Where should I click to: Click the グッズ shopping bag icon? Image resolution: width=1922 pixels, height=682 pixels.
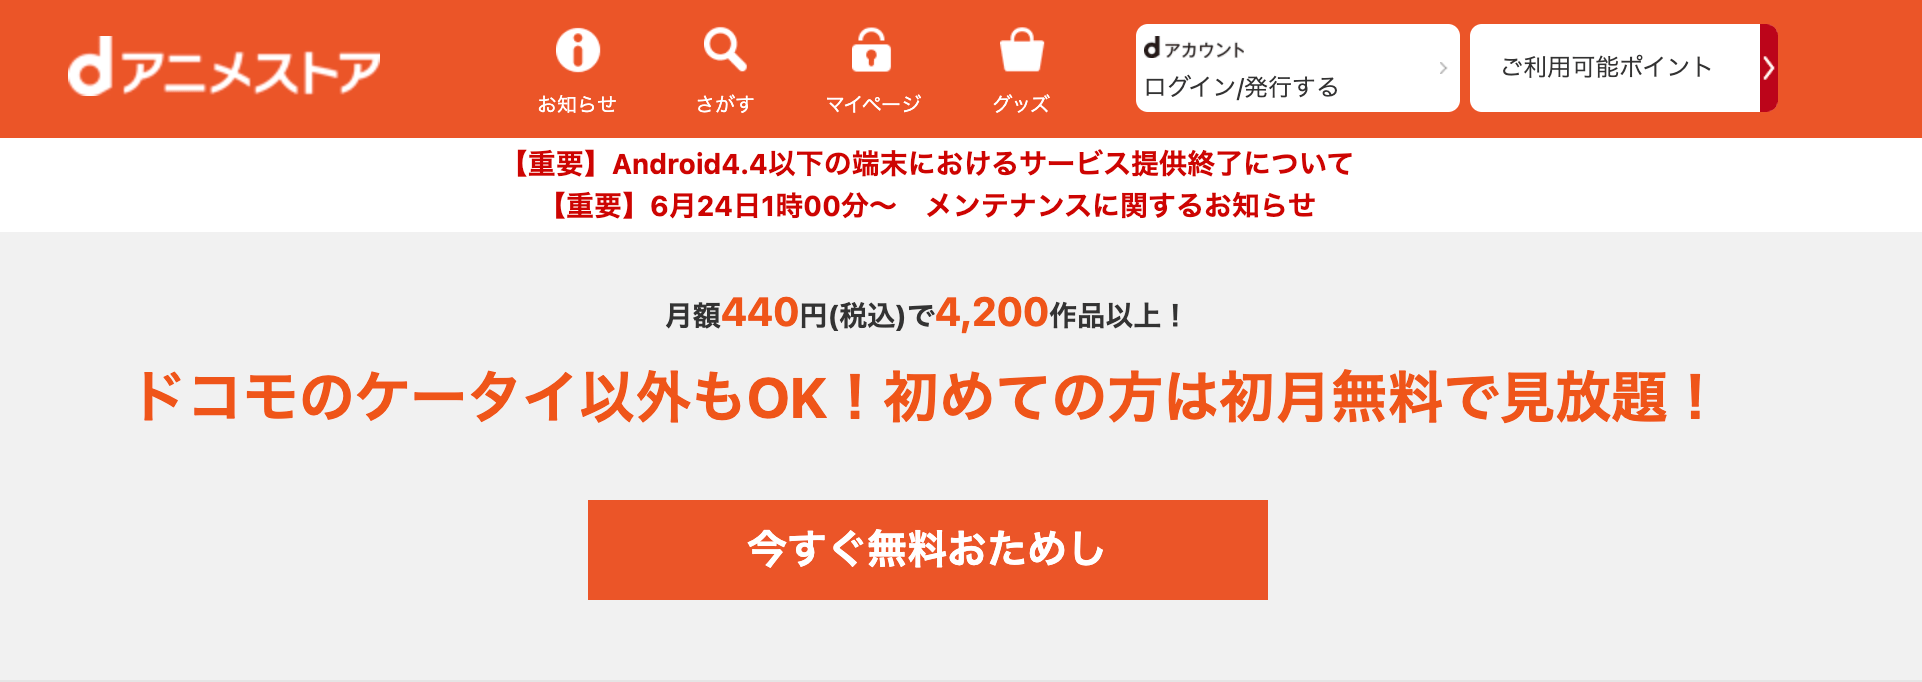pyautogui.click(x=1021, y=49)
